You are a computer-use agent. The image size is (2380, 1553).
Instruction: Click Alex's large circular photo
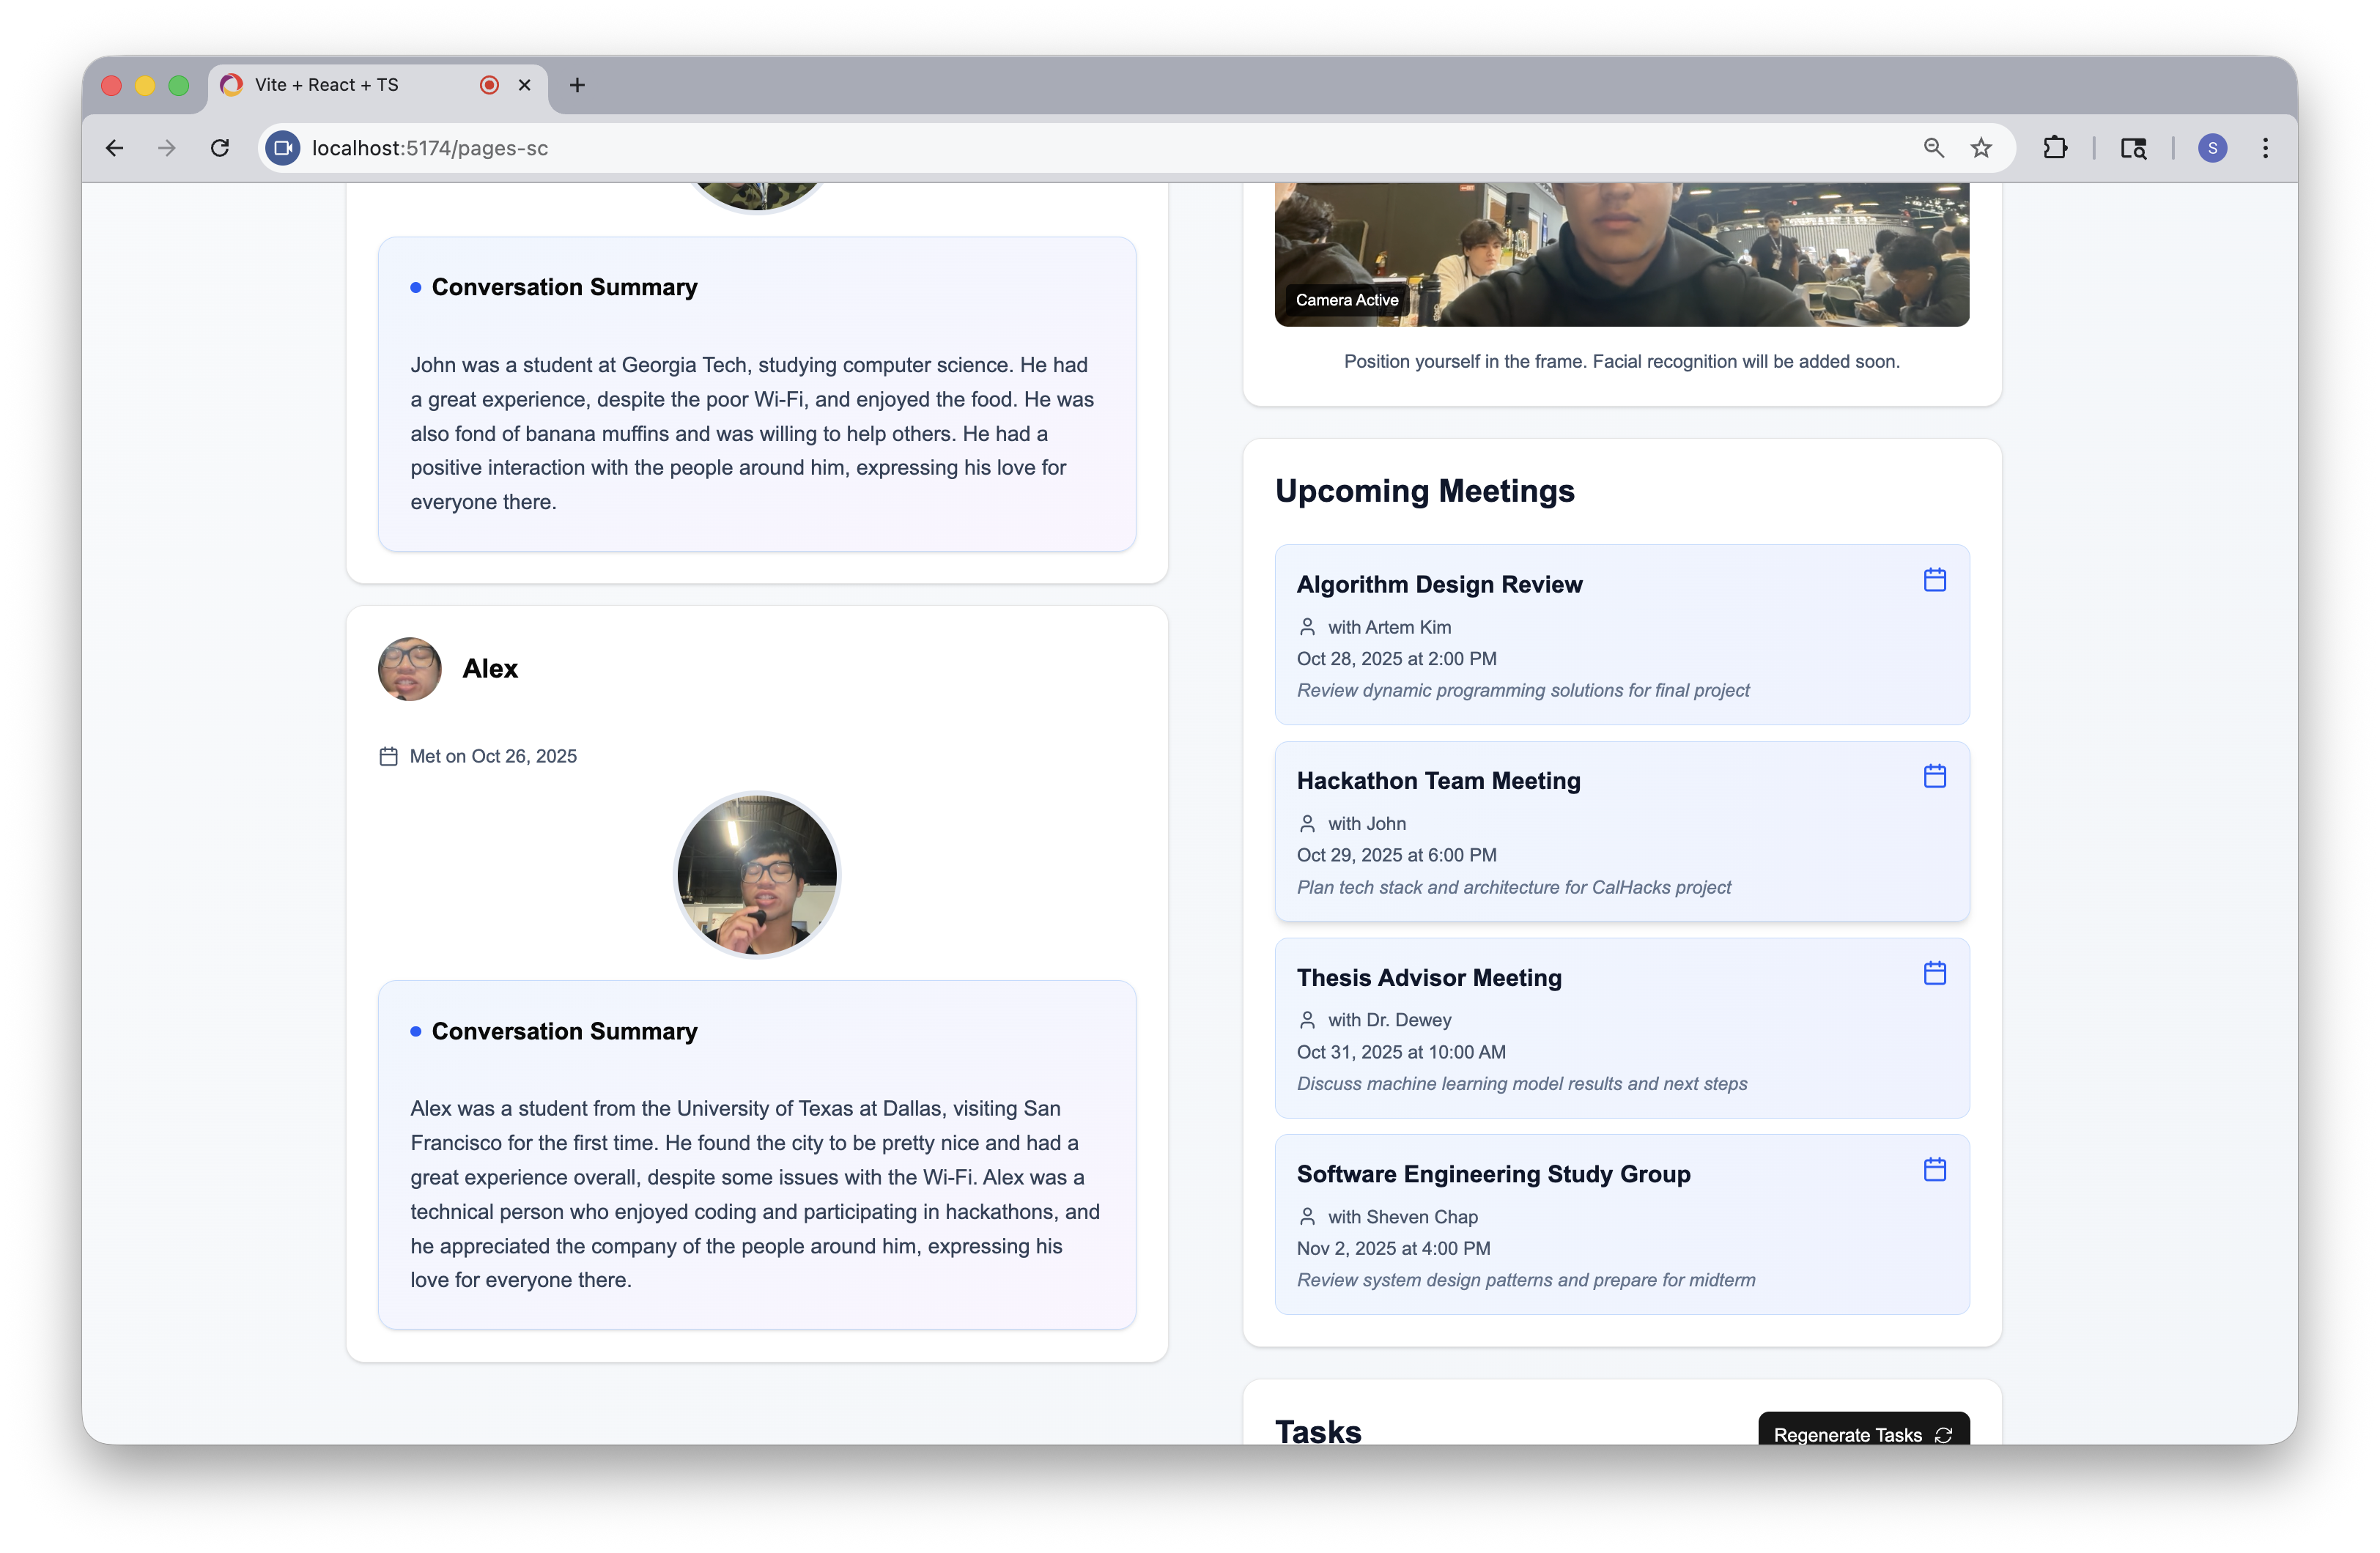pos(757,875)
